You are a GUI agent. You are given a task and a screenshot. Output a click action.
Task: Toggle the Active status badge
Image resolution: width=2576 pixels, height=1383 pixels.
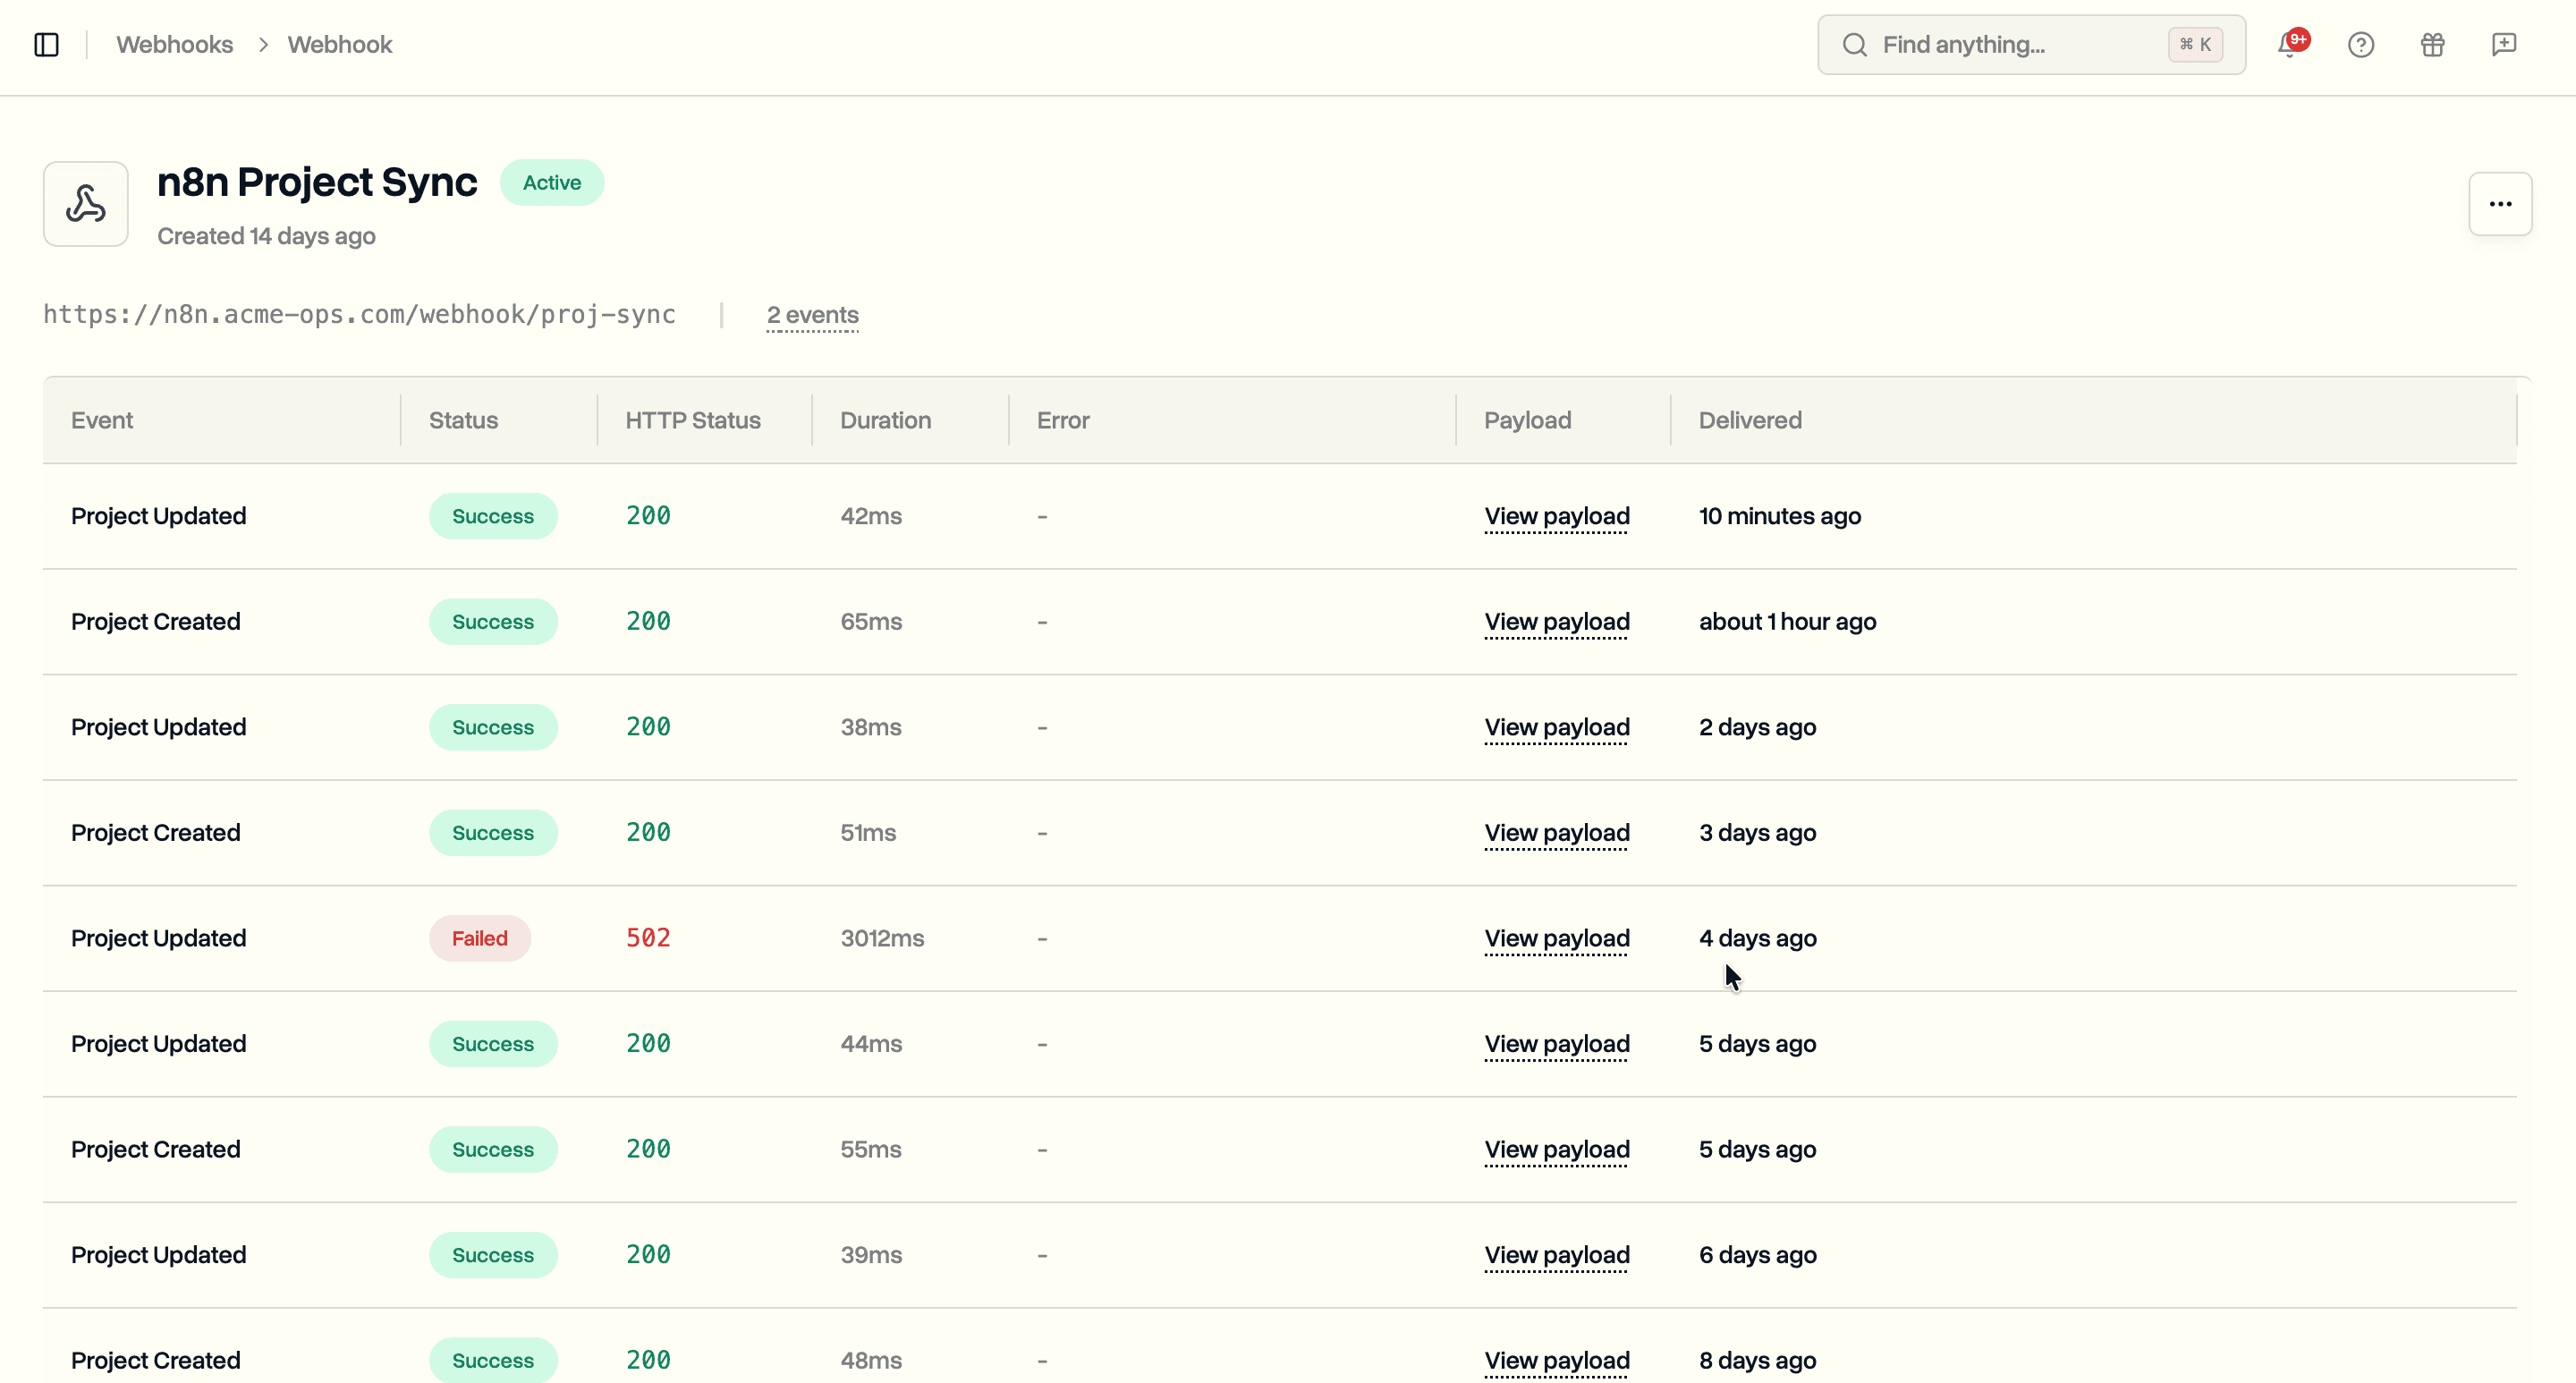(x=552, y=182)
